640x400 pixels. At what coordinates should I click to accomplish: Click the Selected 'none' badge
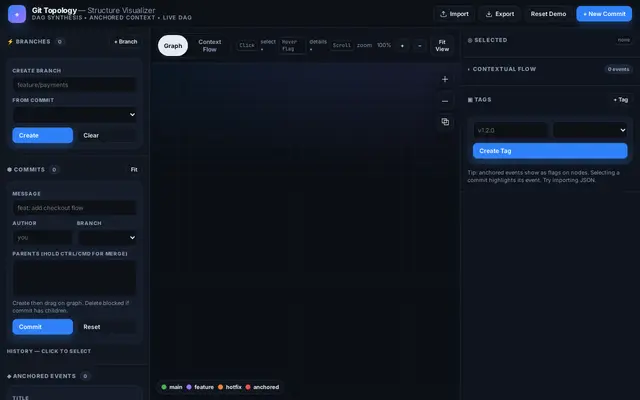pyautogui.click(x=623, y=40)
